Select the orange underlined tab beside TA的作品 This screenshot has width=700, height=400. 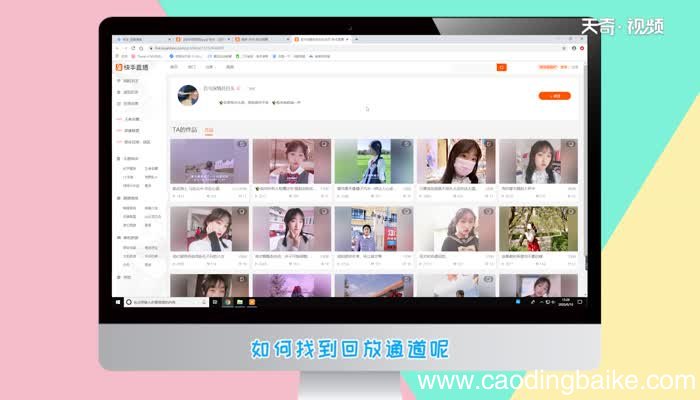pos(209,130)
